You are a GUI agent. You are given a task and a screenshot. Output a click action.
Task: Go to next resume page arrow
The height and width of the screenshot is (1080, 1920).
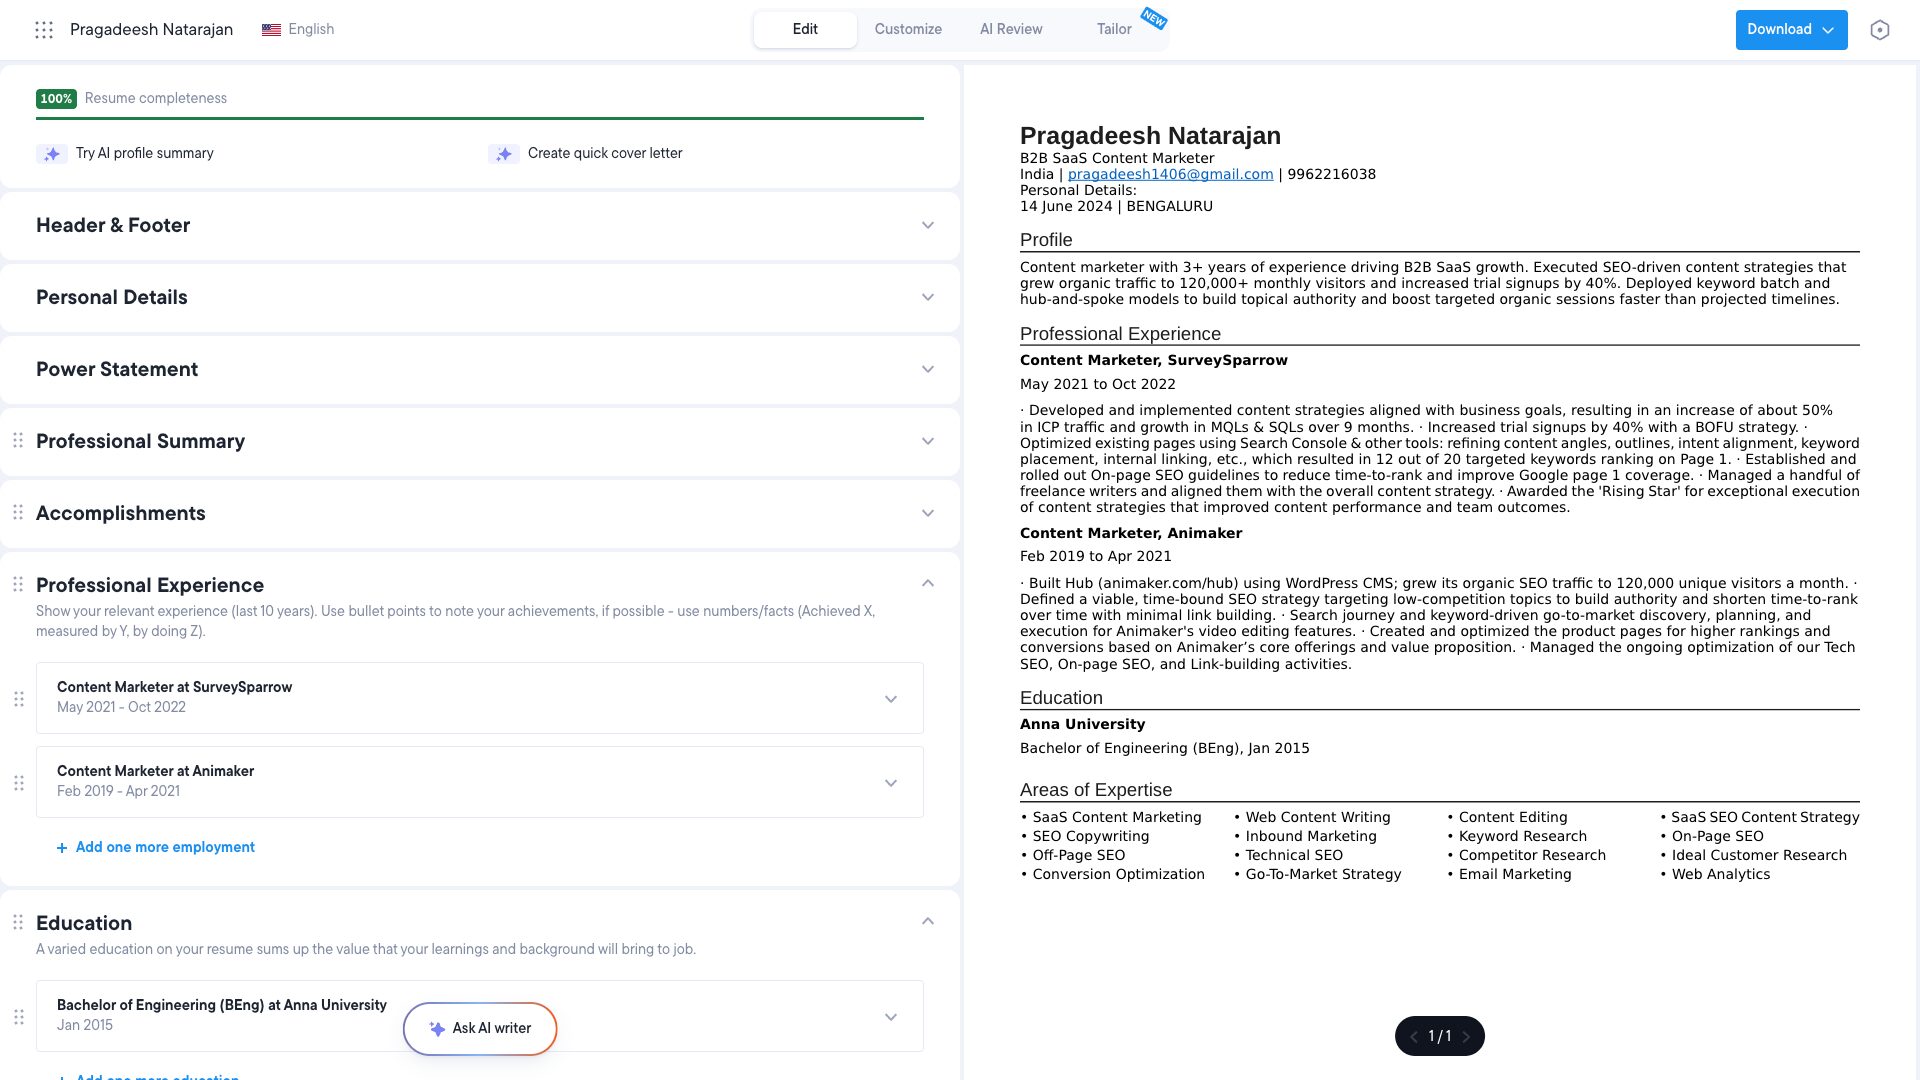1466,1037
